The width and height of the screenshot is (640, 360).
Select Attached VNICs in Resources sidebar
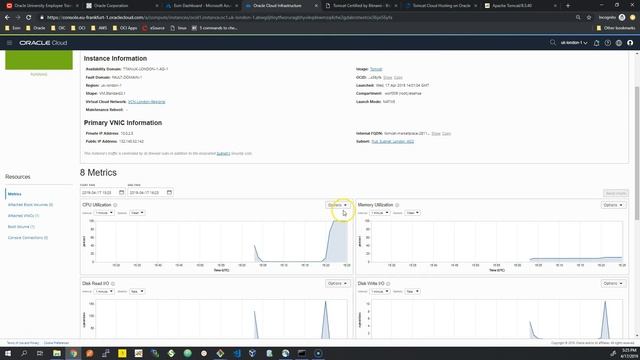pos(23,216)
